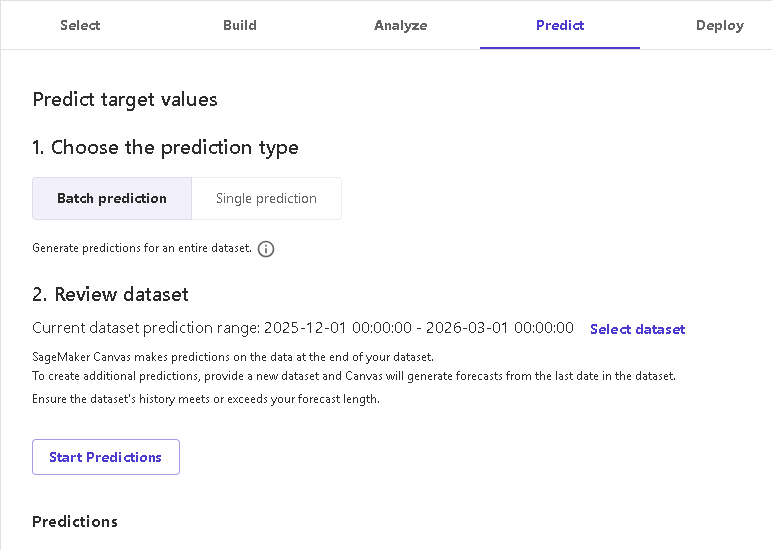
Task: Click the To create additional predictions sentence
Action: [x=354, y=376]
